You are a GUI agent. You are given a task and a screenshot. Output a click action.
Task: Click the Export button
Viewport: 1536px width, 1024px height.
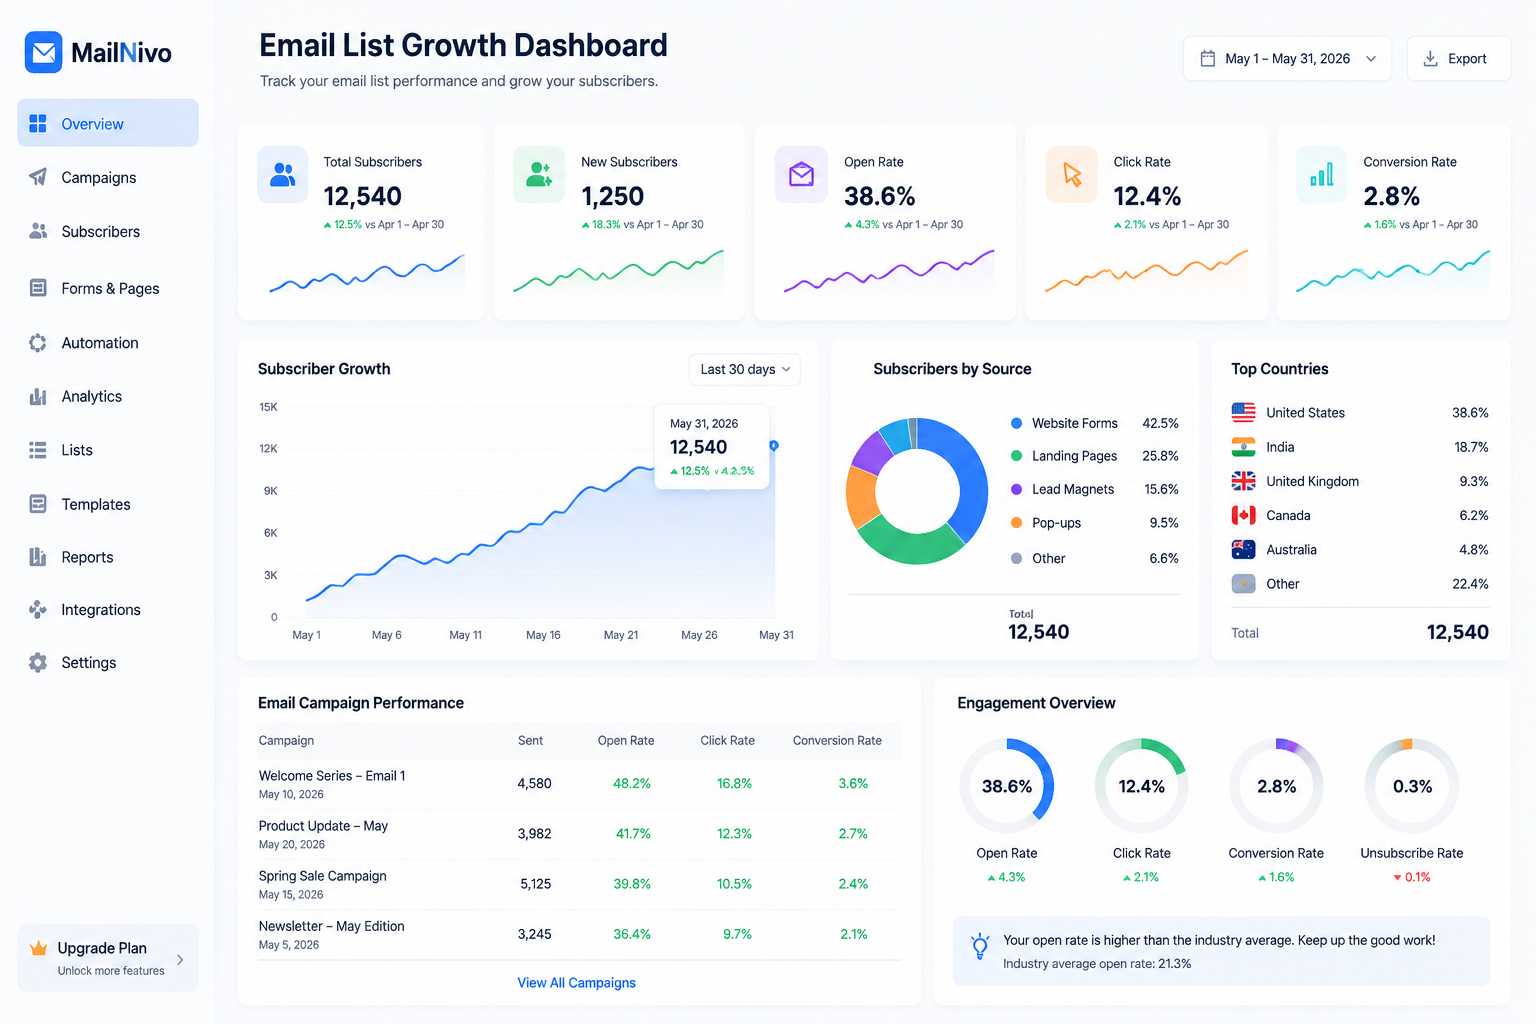[x=1458, y=59]
